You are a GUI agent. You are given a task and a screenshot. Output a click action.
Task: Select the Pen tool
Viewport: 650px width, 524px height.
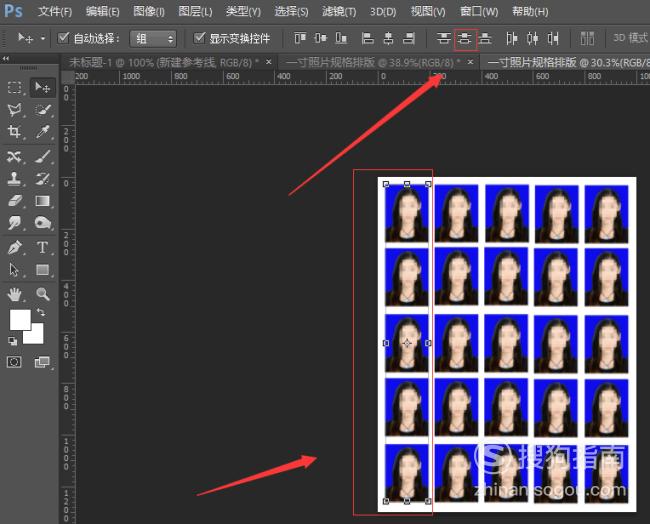tap(15, 247)
